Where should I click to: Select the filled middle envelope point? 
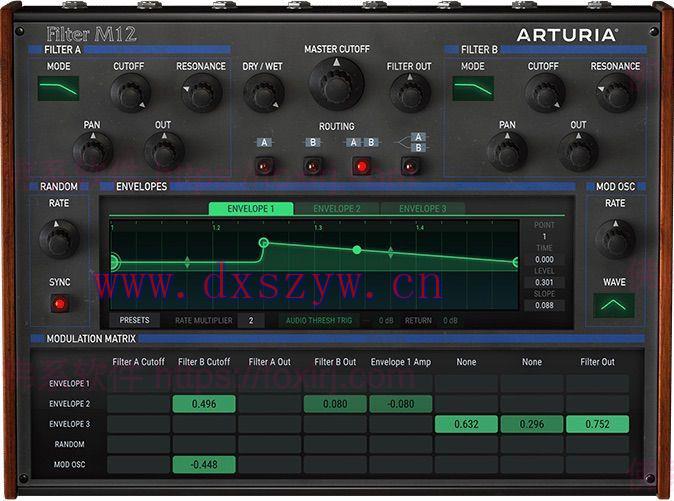[x=356, y=250]
